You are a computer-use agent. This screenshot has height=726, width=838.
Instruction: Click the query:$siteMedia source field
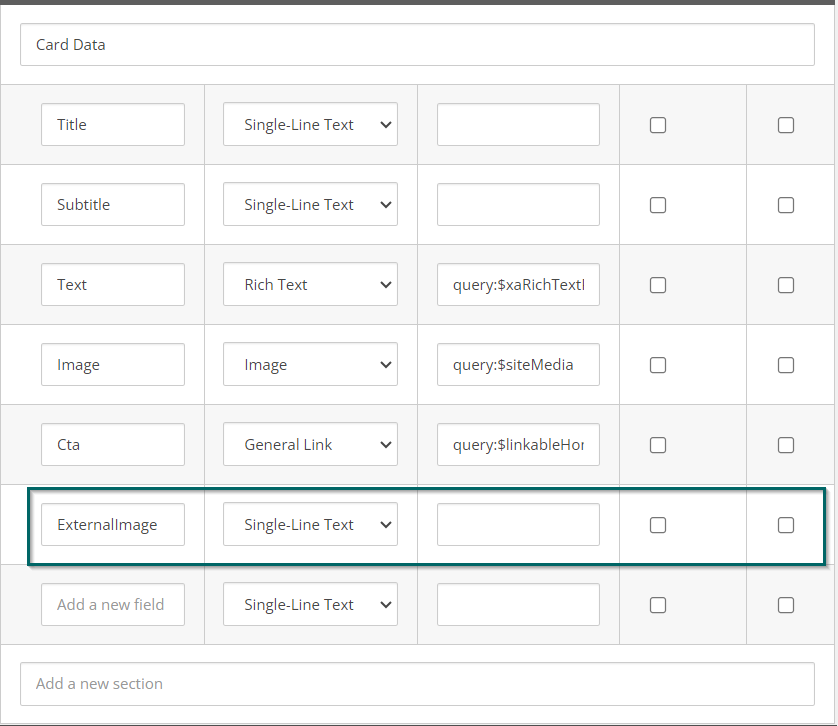[518, 365]
